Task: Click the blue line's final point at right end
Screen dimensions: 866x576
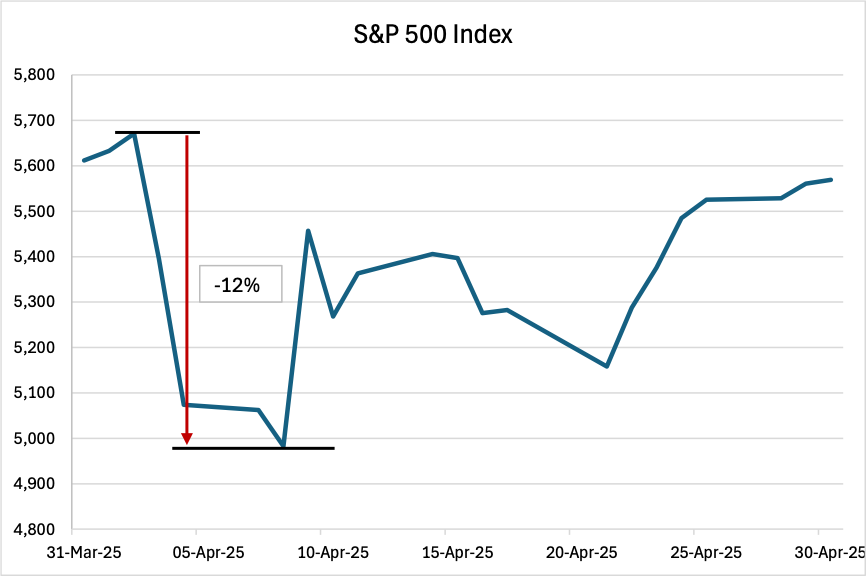Action: pyautogui.click(x=832, y=180)
